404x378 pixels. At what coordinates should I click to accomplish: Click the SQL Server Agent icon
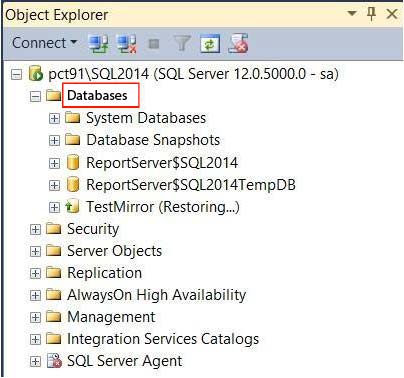(x=54, y=361)
